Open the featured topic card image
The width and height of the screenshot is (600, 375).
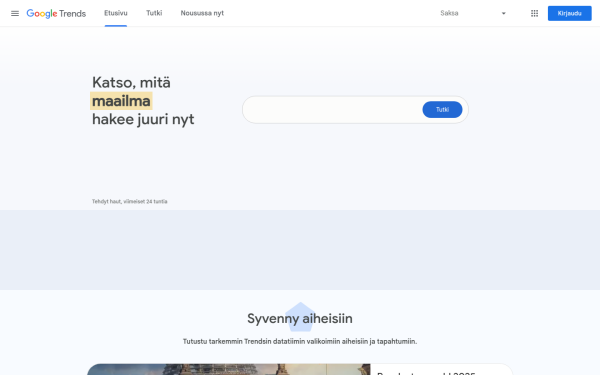tap(229, 370)
